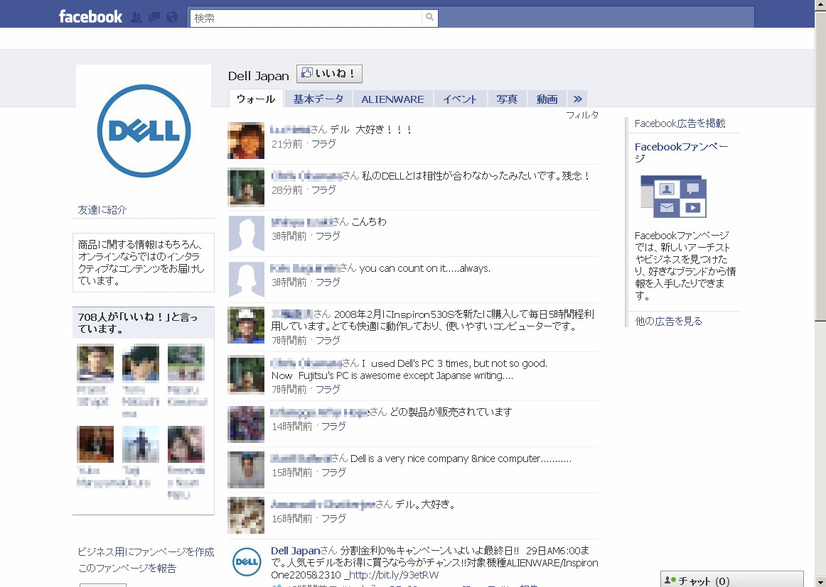Screen dimensions: 826x587
Task: Open notifications globe icon in header
Action: tap(172, 17)
